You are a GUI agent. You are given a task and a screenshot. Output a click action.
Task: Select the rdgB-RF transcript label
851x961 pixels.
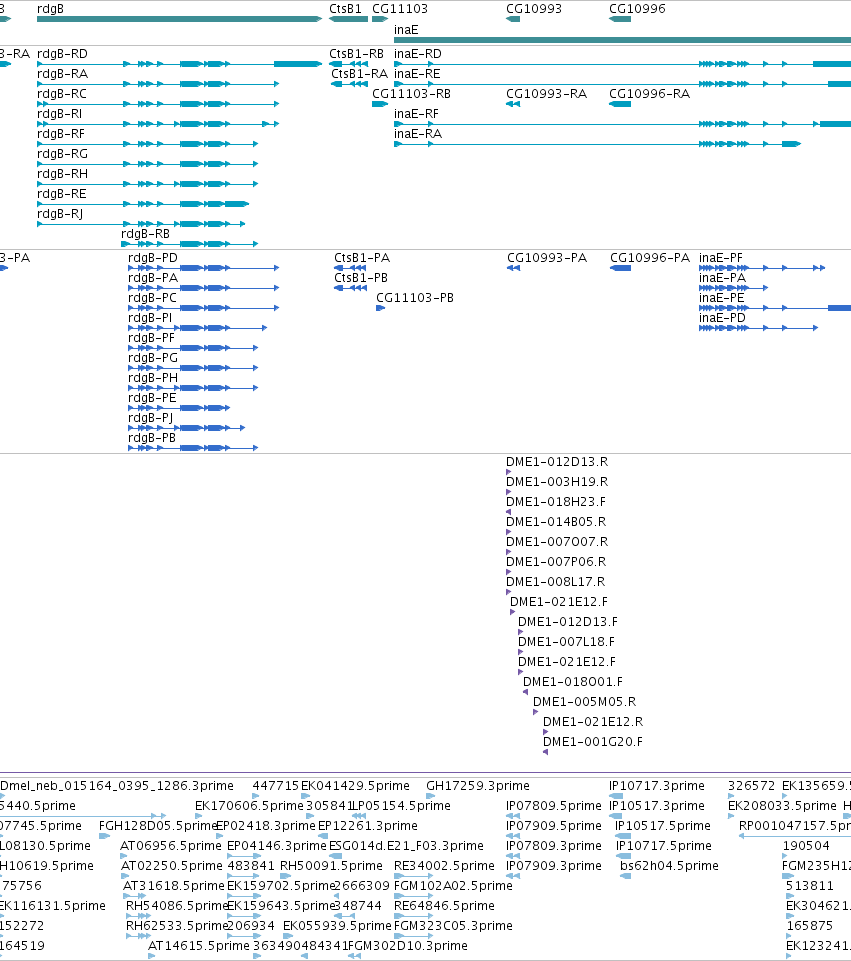click(61, 134)
